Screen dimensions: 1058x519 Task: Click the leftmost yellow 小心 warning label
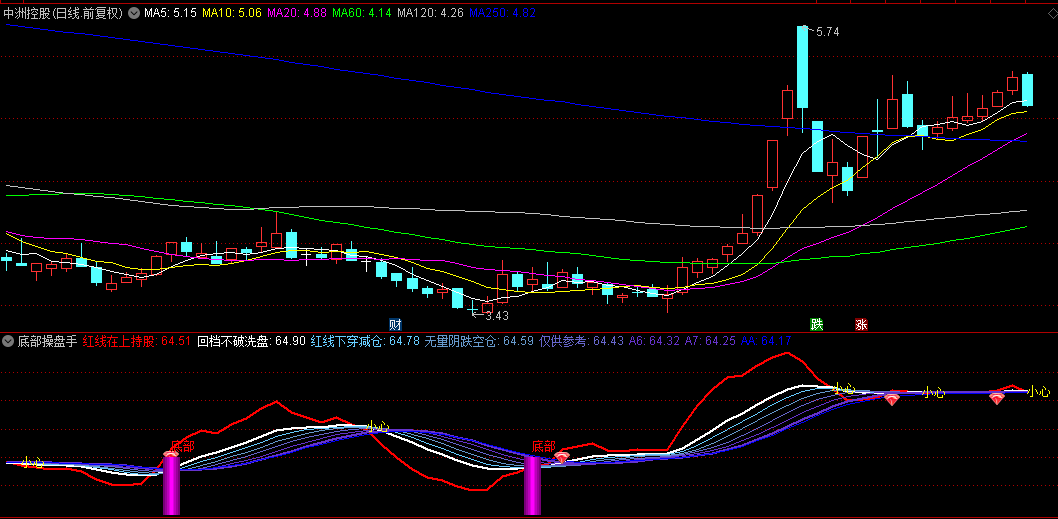pyautogui.click(x=32, y=462)
